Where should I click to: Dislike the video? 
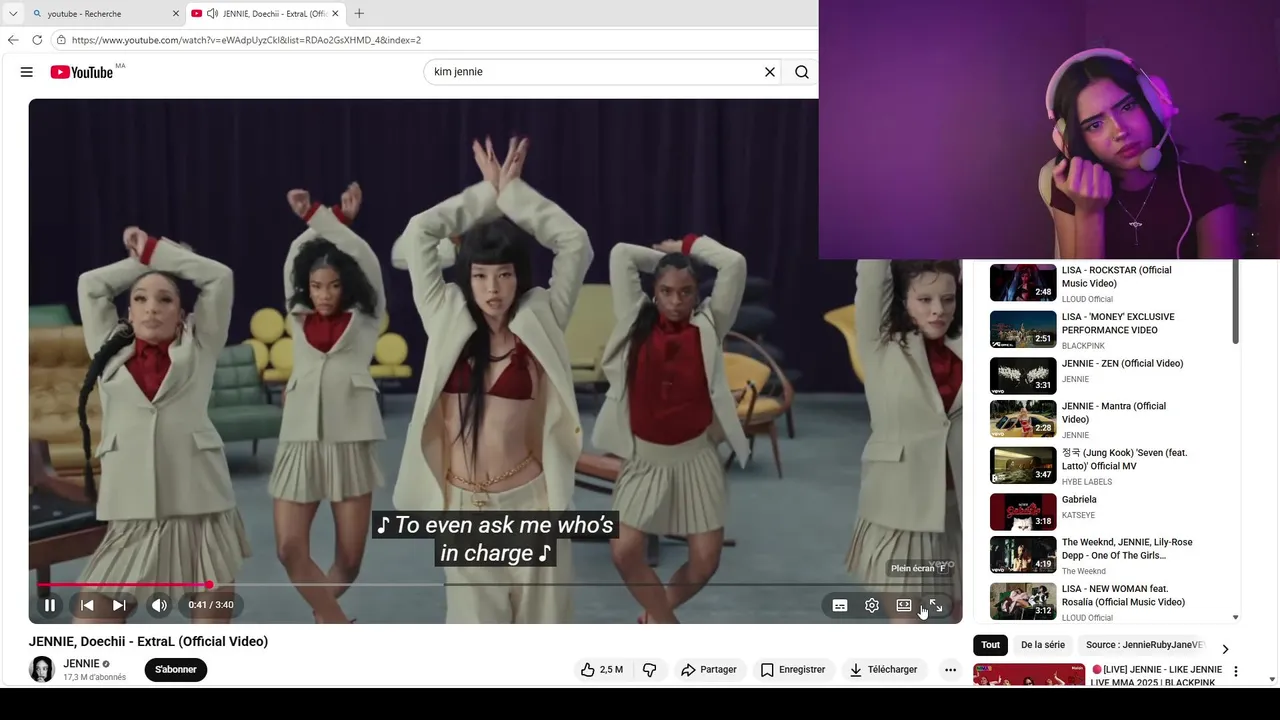pos(649,670)
